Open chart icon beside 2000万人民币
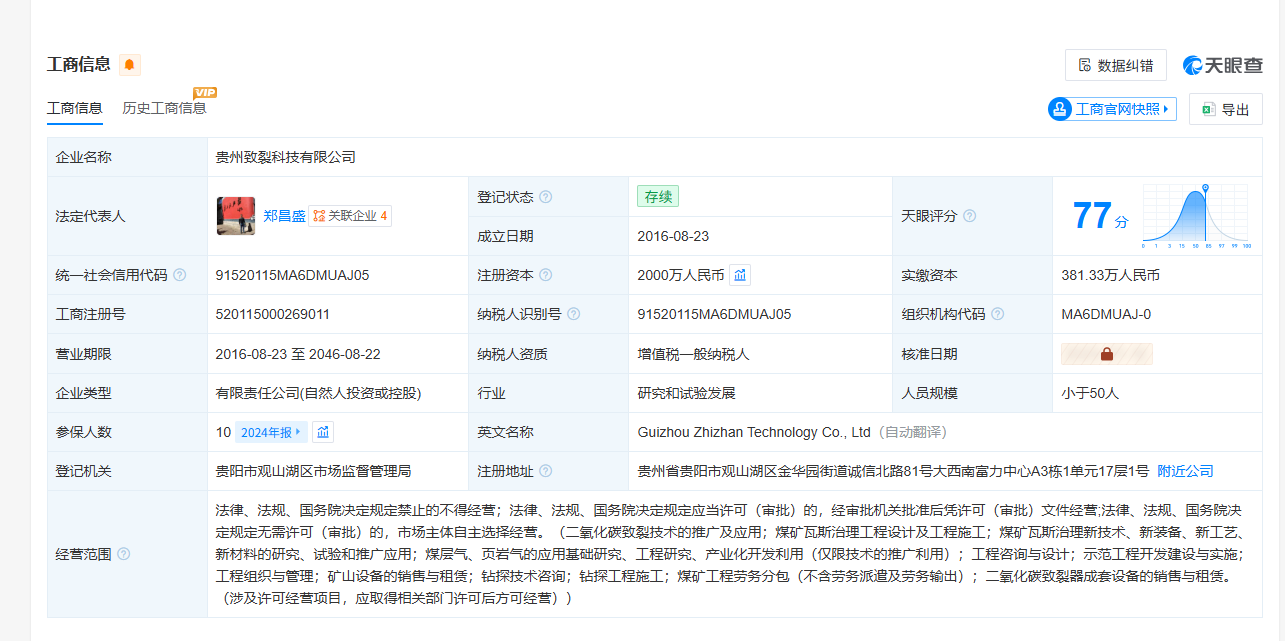This screenshot has height=641, width=1285. (x=740, y=275)
